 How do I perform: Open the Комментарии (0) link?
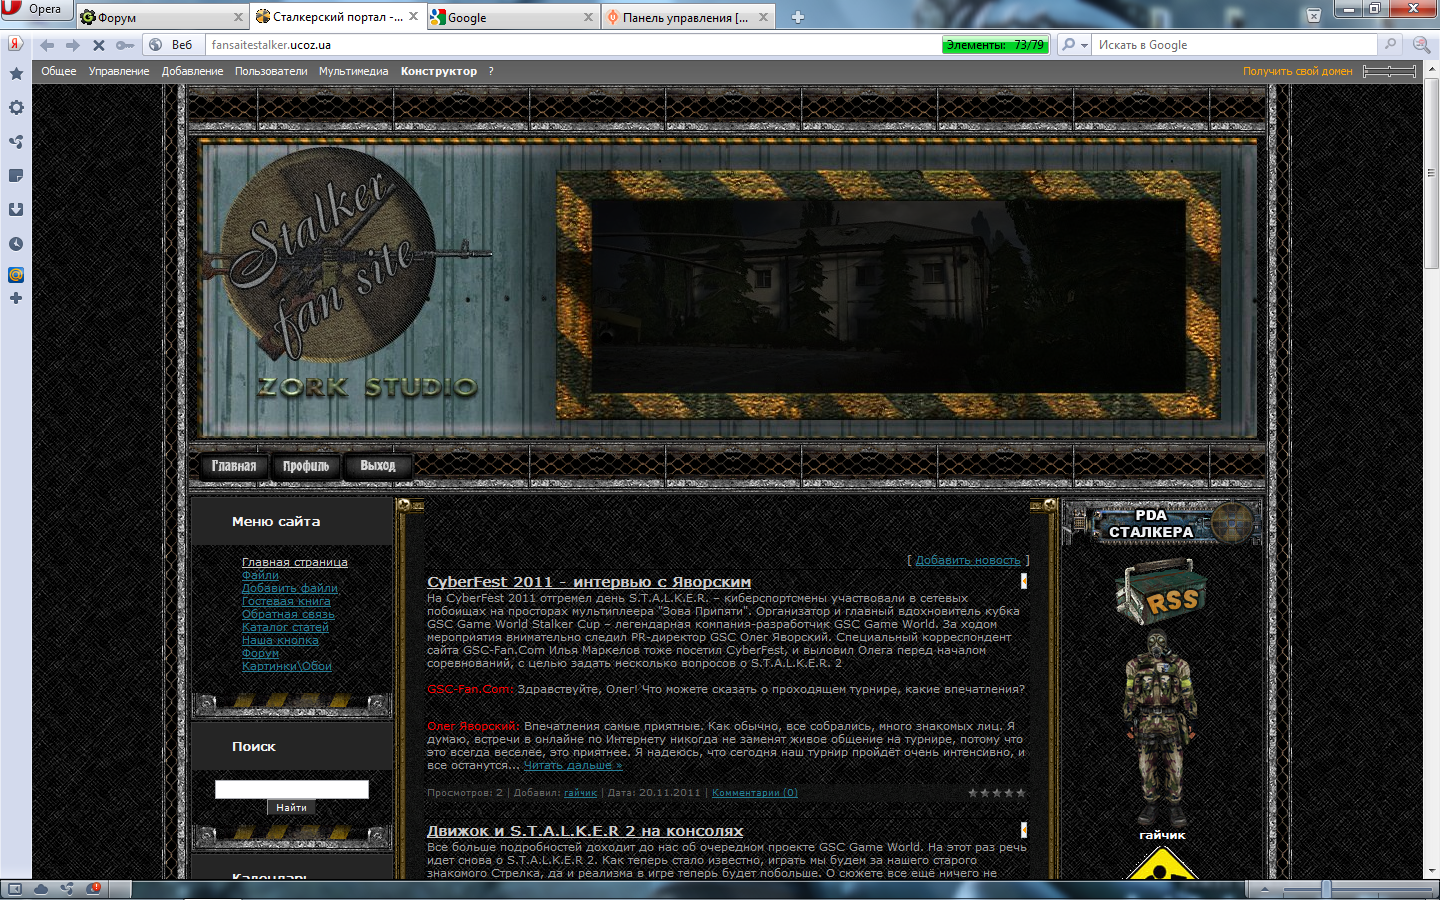click(x=755, y=793)
